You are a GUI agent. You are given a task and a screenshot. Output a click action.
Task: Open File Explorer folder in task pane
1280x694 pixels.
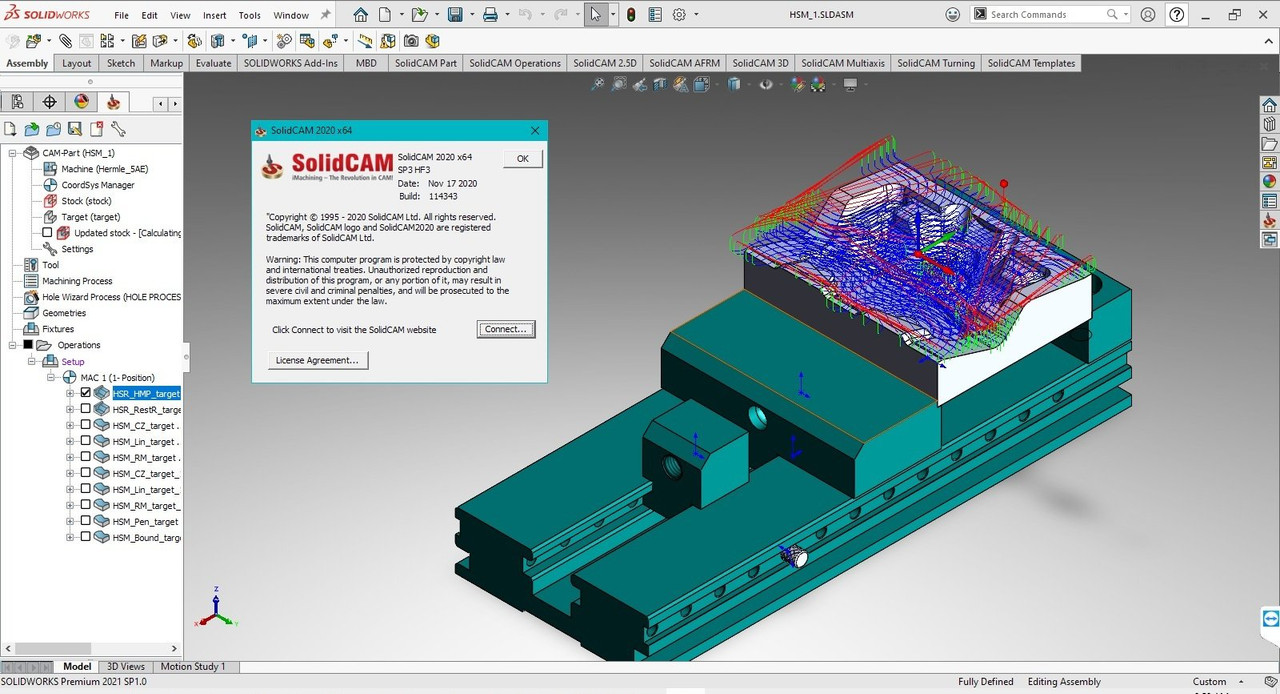[1269, 143]
